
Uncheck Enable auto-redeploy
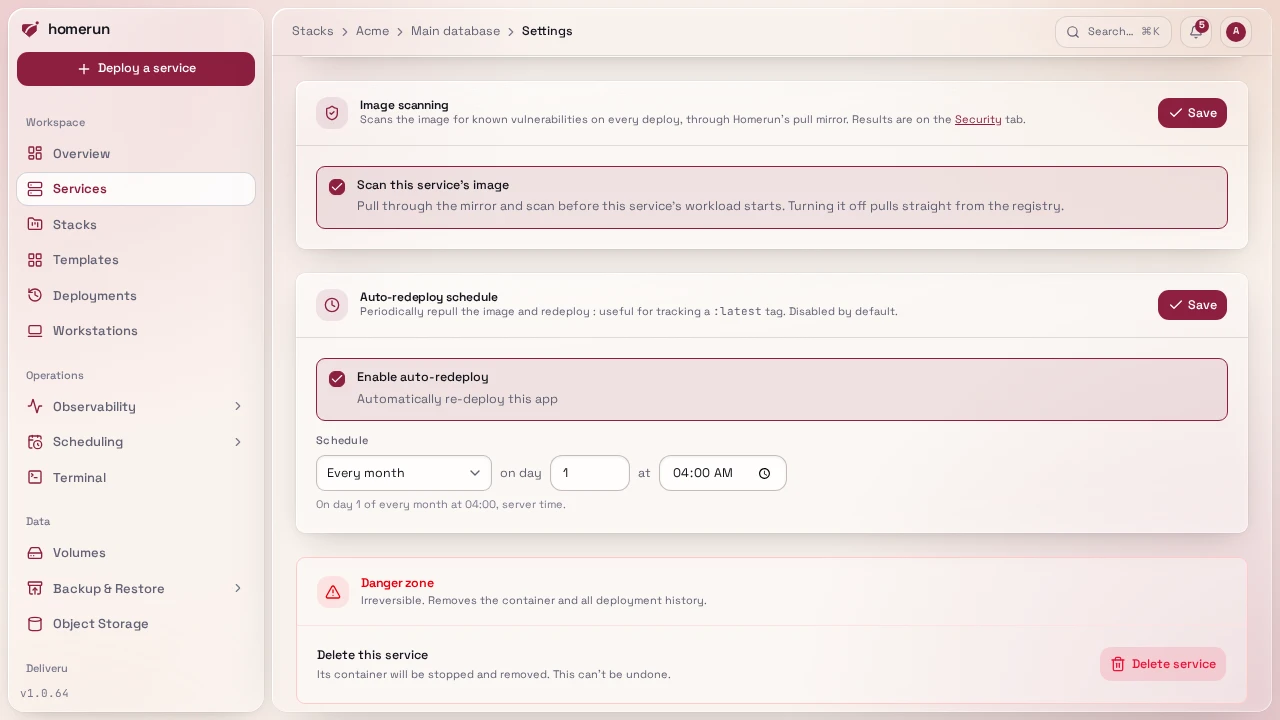(337, 379)
